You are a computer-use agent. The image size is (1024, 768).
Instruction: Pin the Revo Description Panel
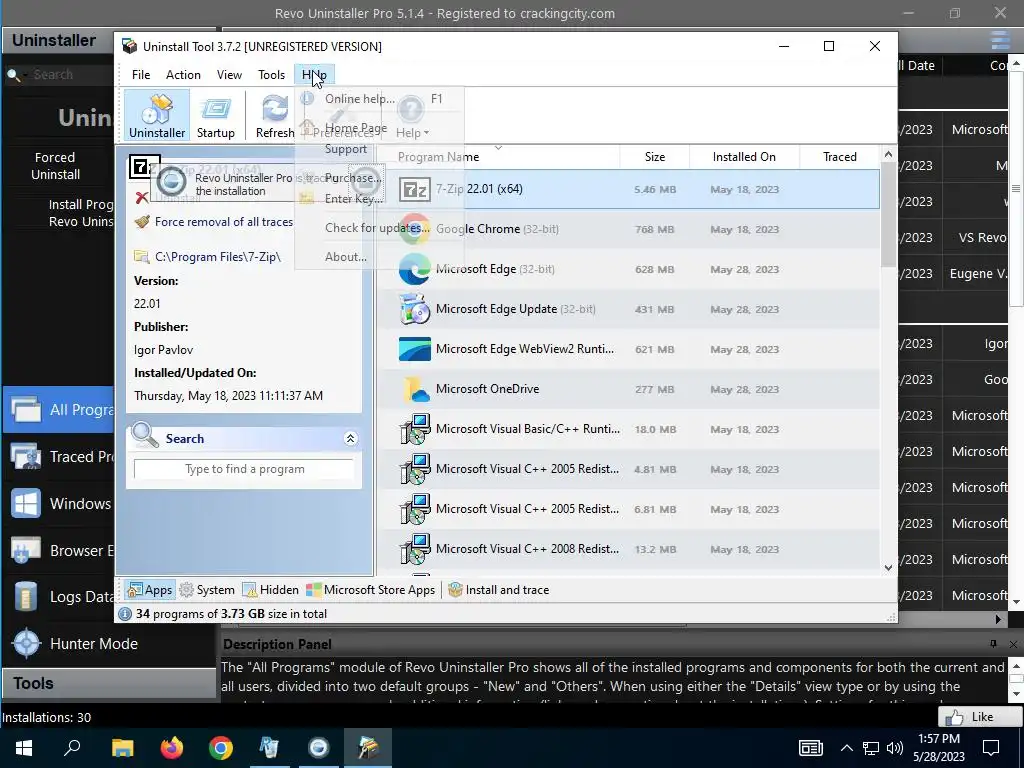coord(993,644)
